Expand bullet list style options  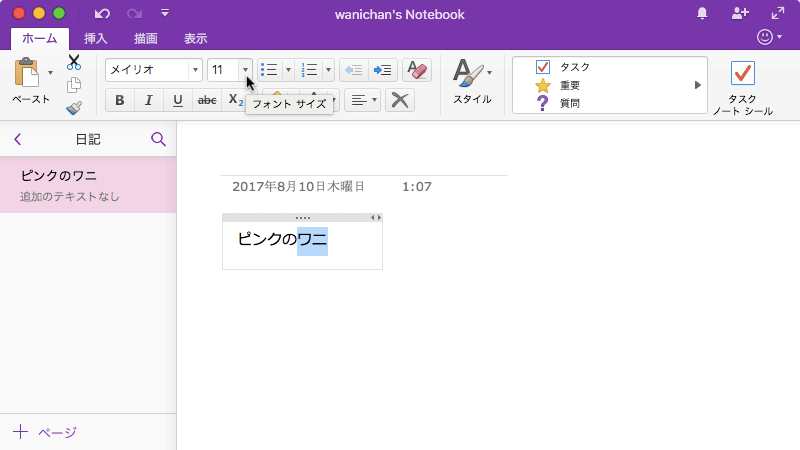tap(288, 70)
